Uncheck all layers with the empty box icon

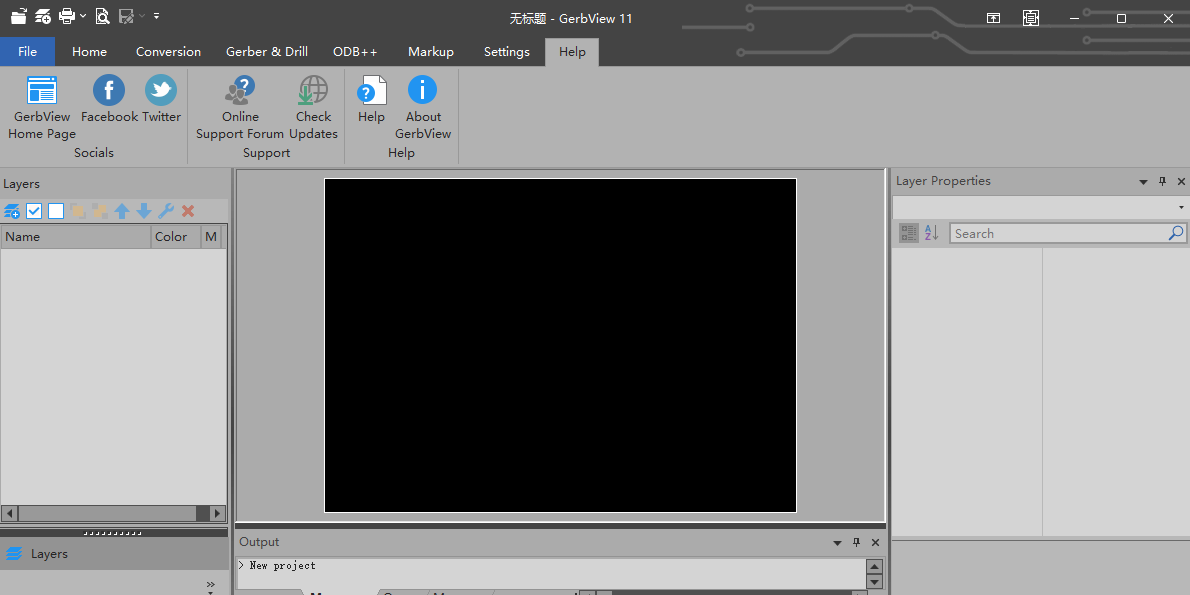click(x=56, y=211)
